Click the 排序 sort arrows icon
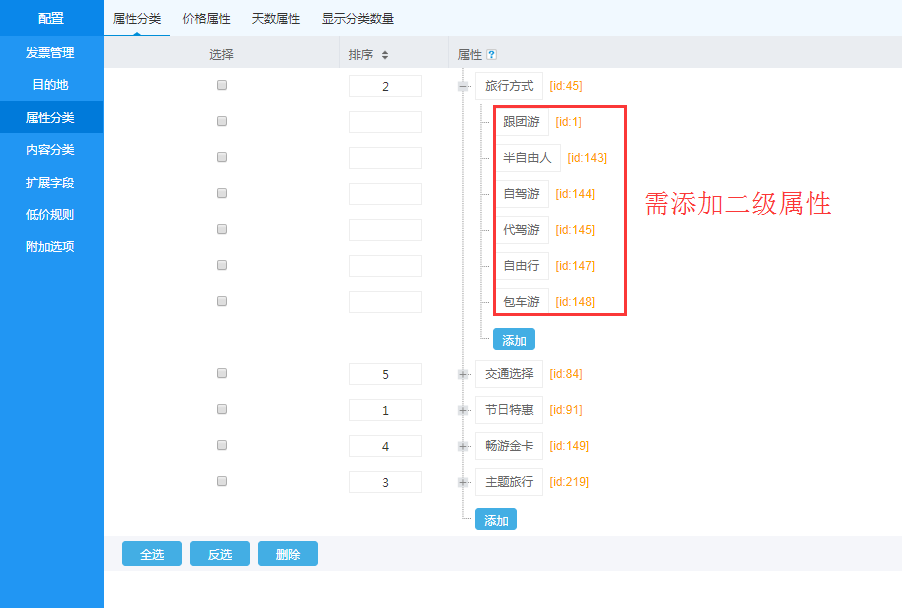 click(x=385, y=55)
